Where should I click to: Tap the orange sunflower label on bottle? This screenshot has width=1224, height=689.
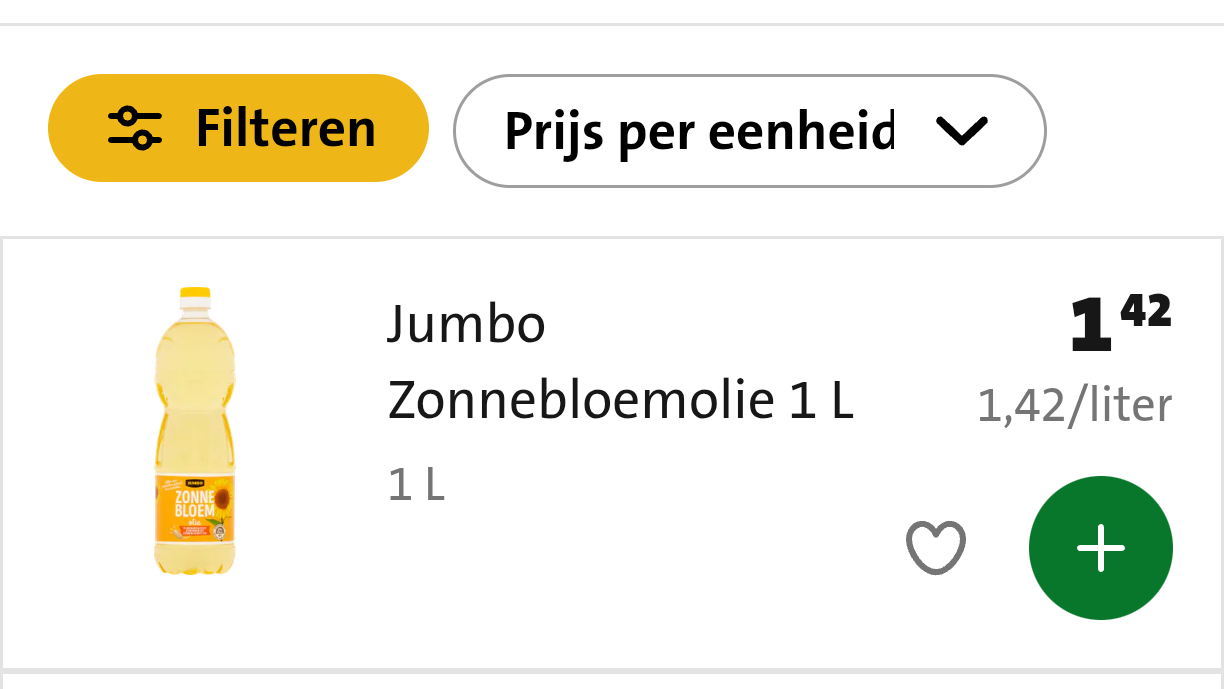195,510
